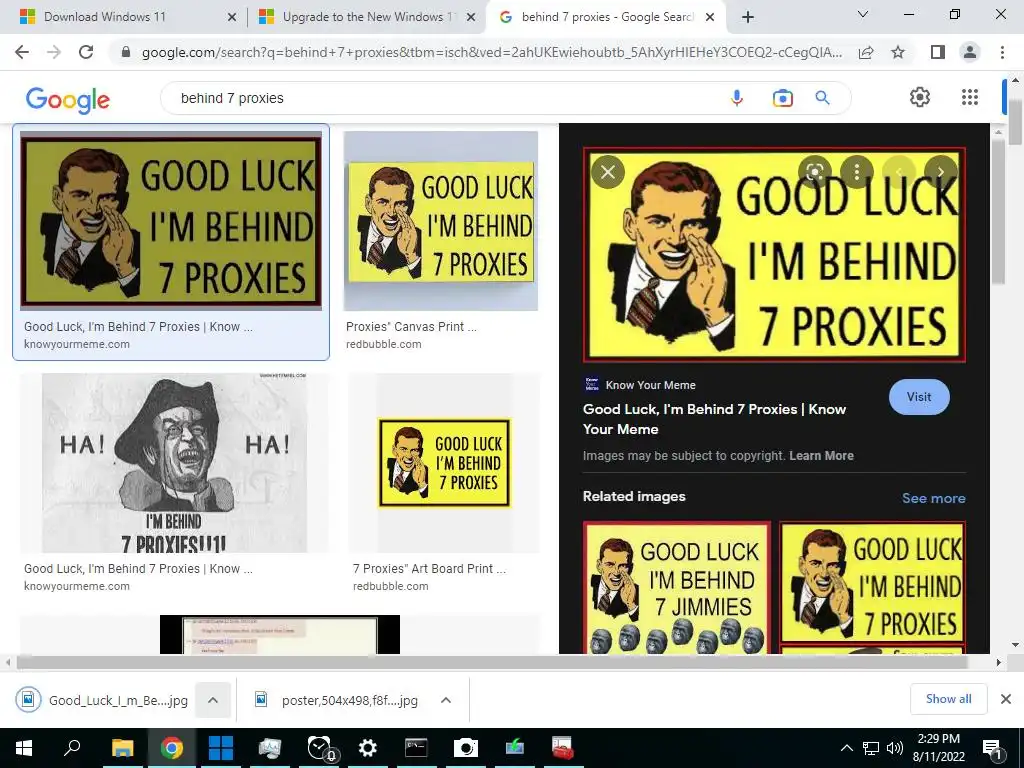Viewport: 1024px width, 768px height.
Task: View site information via the lock icon
Action: point(126,52)
